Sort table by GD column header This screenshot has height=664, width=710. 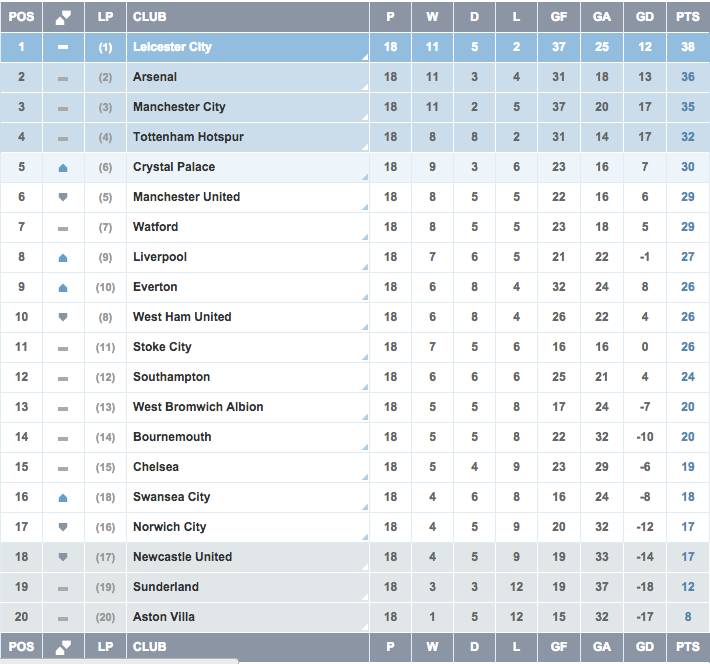point(645,17)
